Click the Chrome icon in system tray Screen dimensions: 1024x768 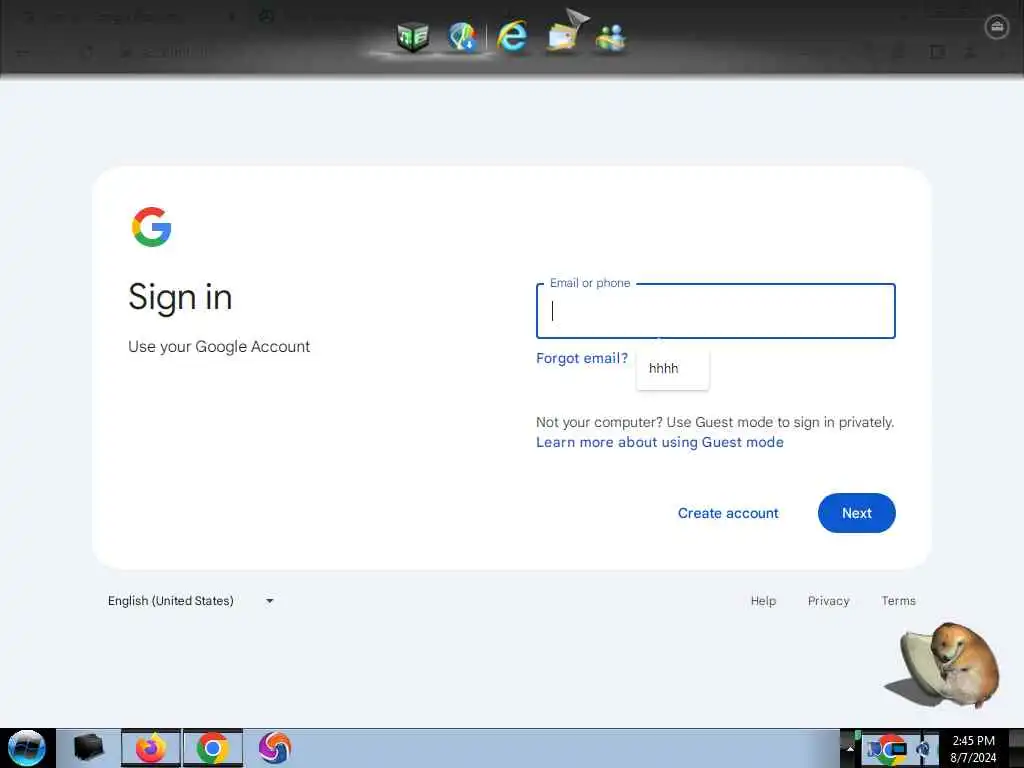click(891, 748)
